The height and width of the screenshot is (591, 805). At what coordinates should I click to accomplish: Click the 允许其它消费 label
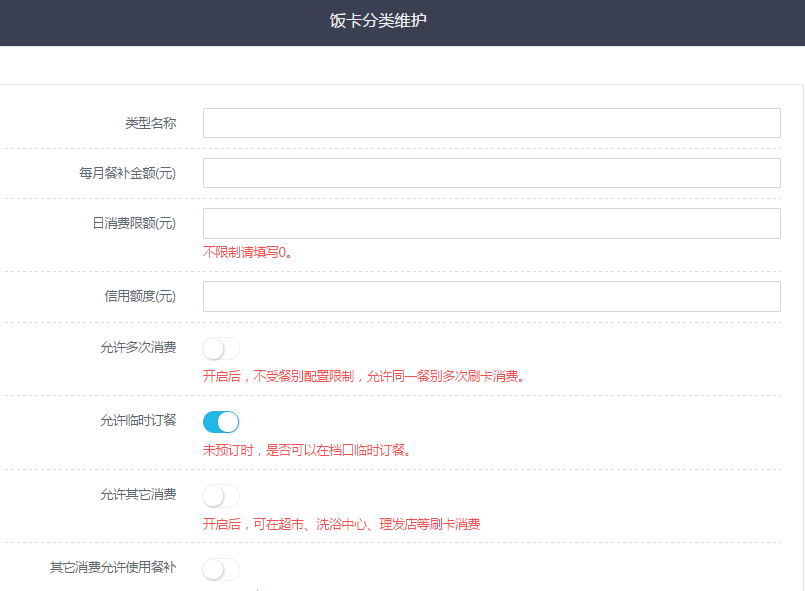138,494
